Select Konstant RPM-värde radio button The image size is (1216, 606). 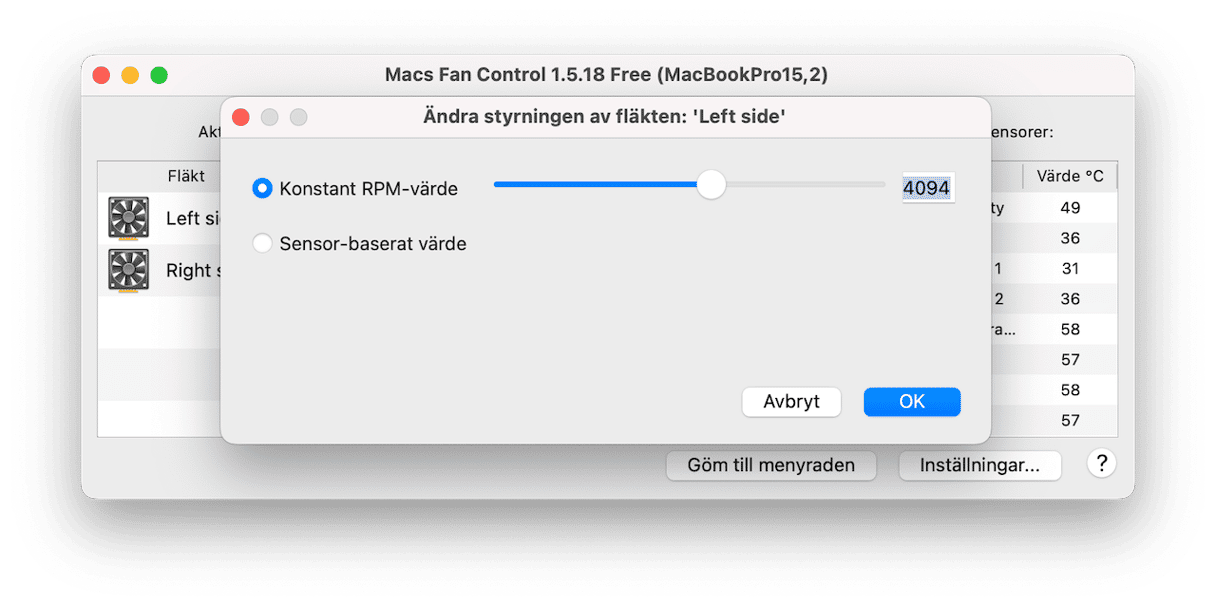click(x=262, y=188)
